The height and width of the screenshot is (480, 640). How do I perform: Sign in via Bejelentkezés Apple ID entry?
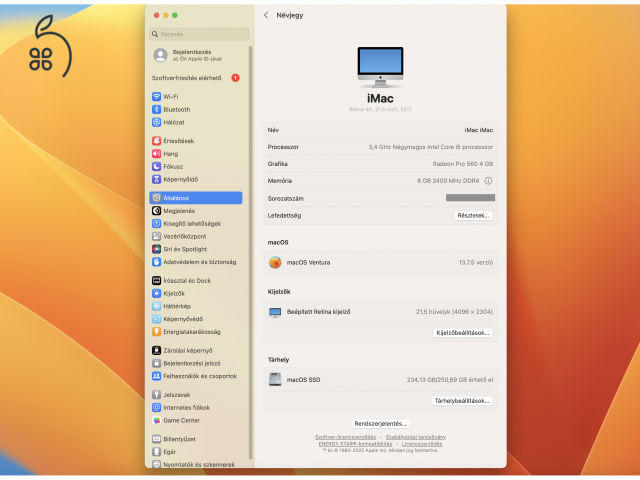pos(196,55)
